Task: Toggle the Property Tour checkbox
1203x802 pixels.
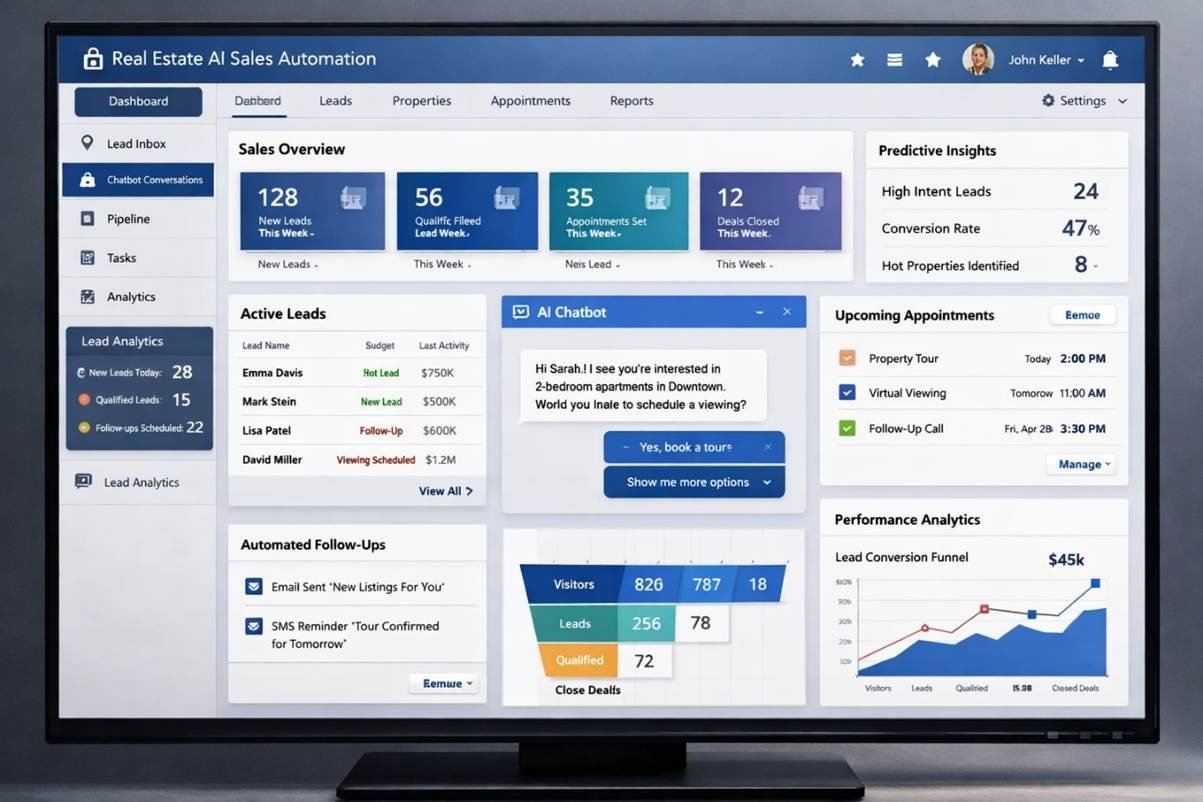Action: click(847, 358)
